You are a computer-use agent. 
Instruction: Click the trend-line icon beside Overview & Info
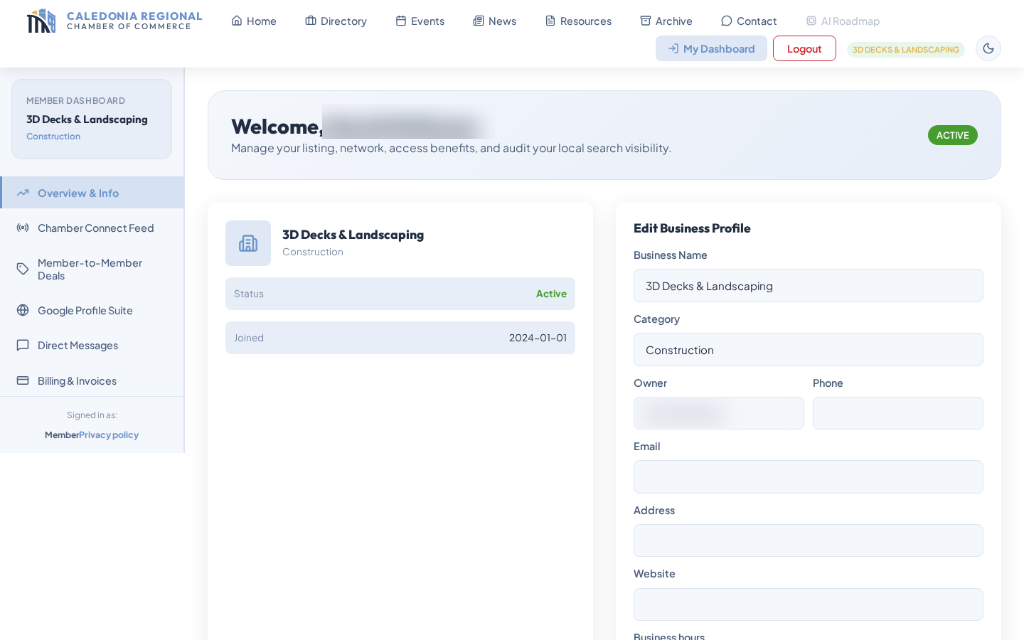pos(23,193)
